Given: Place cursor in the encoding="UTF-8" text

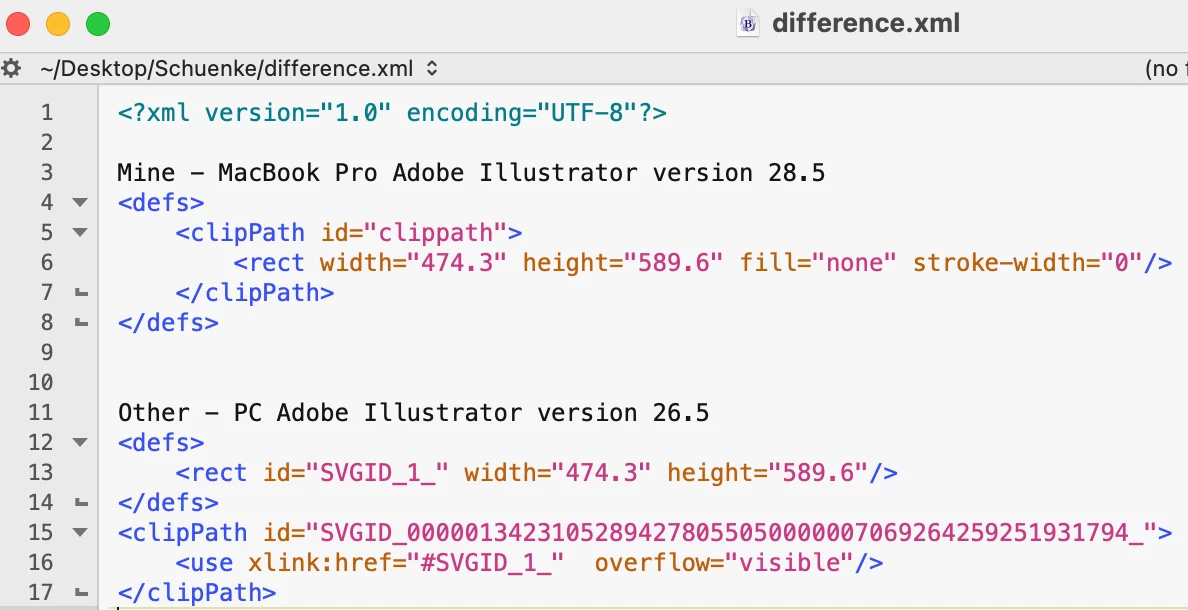Looking at the screenshot, I should coord(522,113).
